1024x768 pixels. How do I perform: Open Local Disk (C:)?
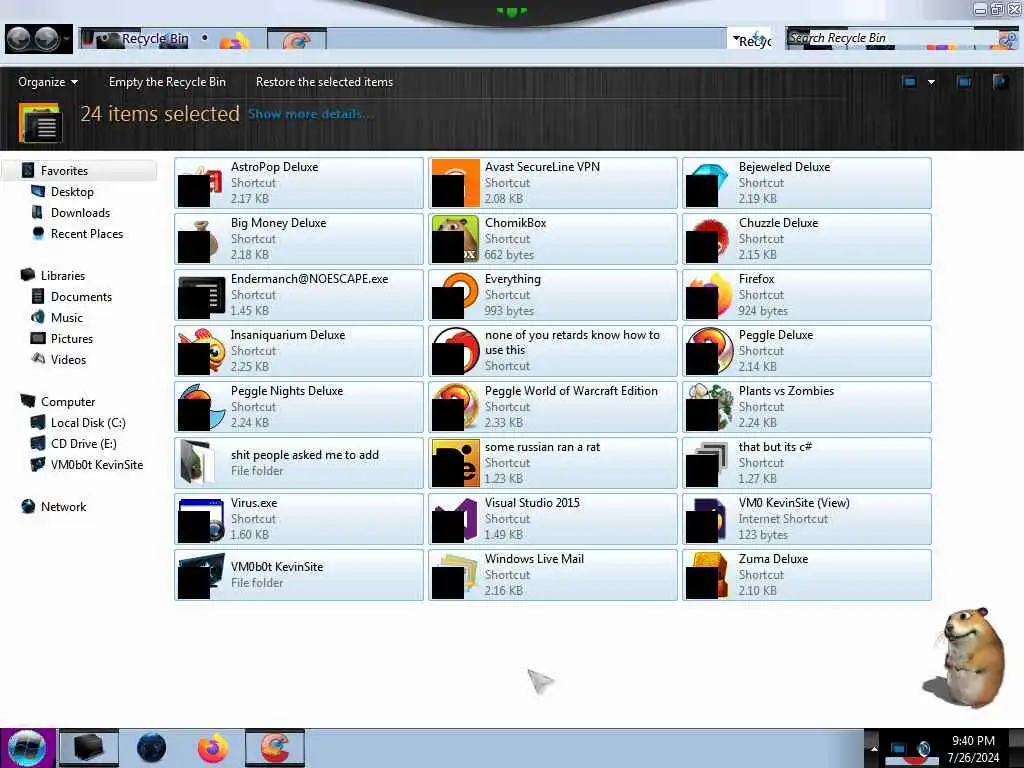pos(88,423)
